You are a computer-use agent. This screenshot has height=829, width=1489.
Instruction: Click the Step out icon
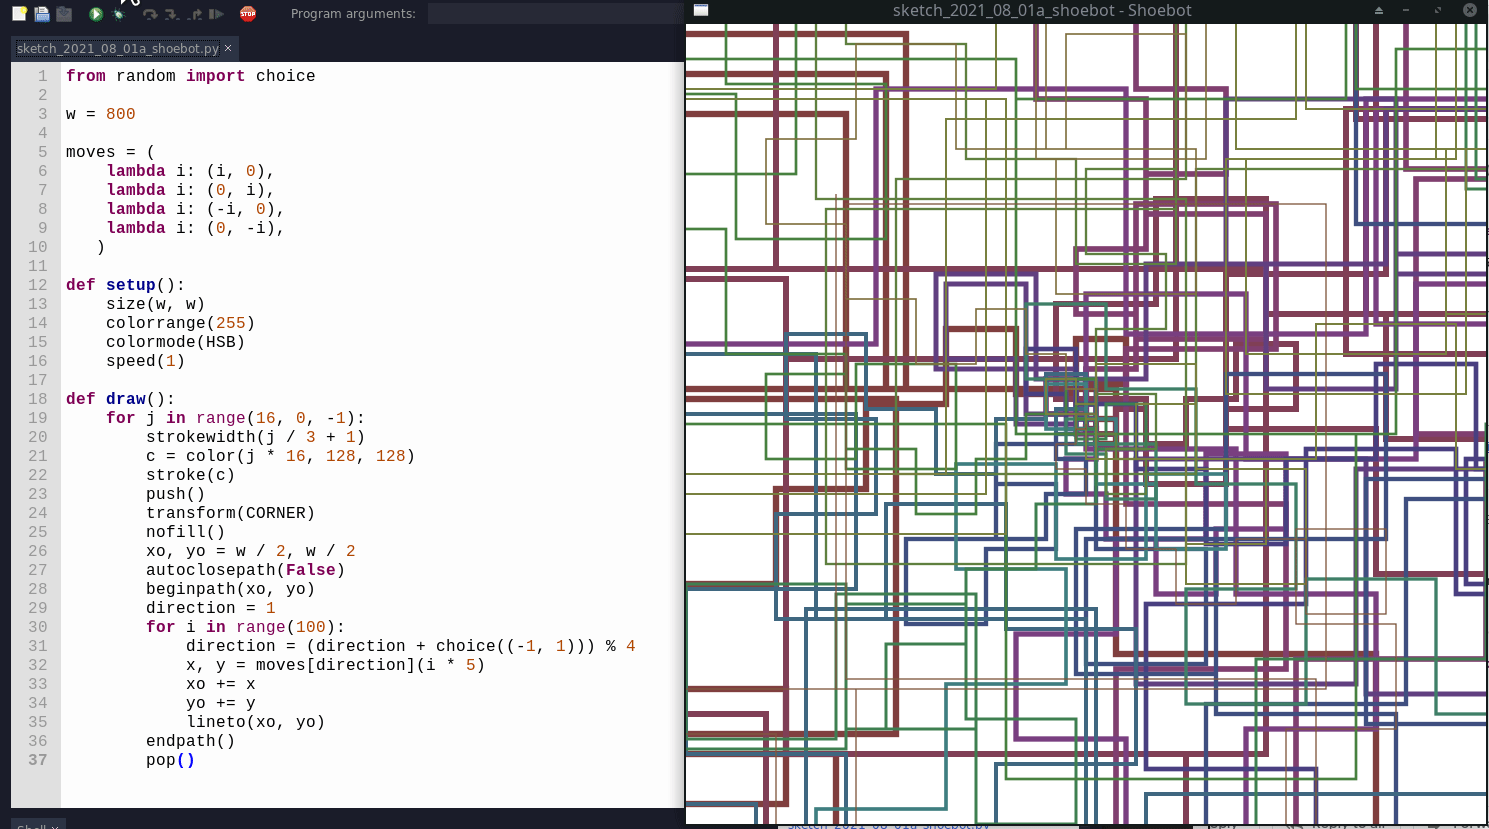[194, 14]
